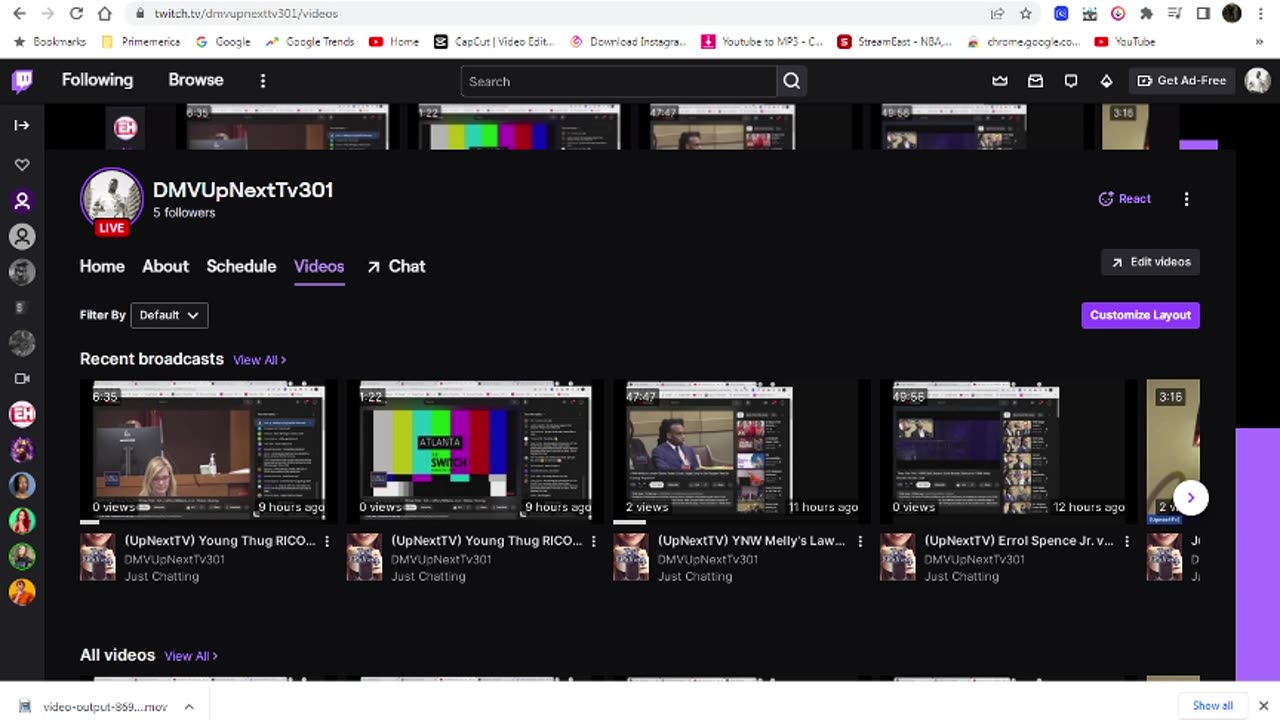This screenshot has height=720, width=1280.
Task: Open View All for Recent broadcasts
Action: [x=259, y=360]
